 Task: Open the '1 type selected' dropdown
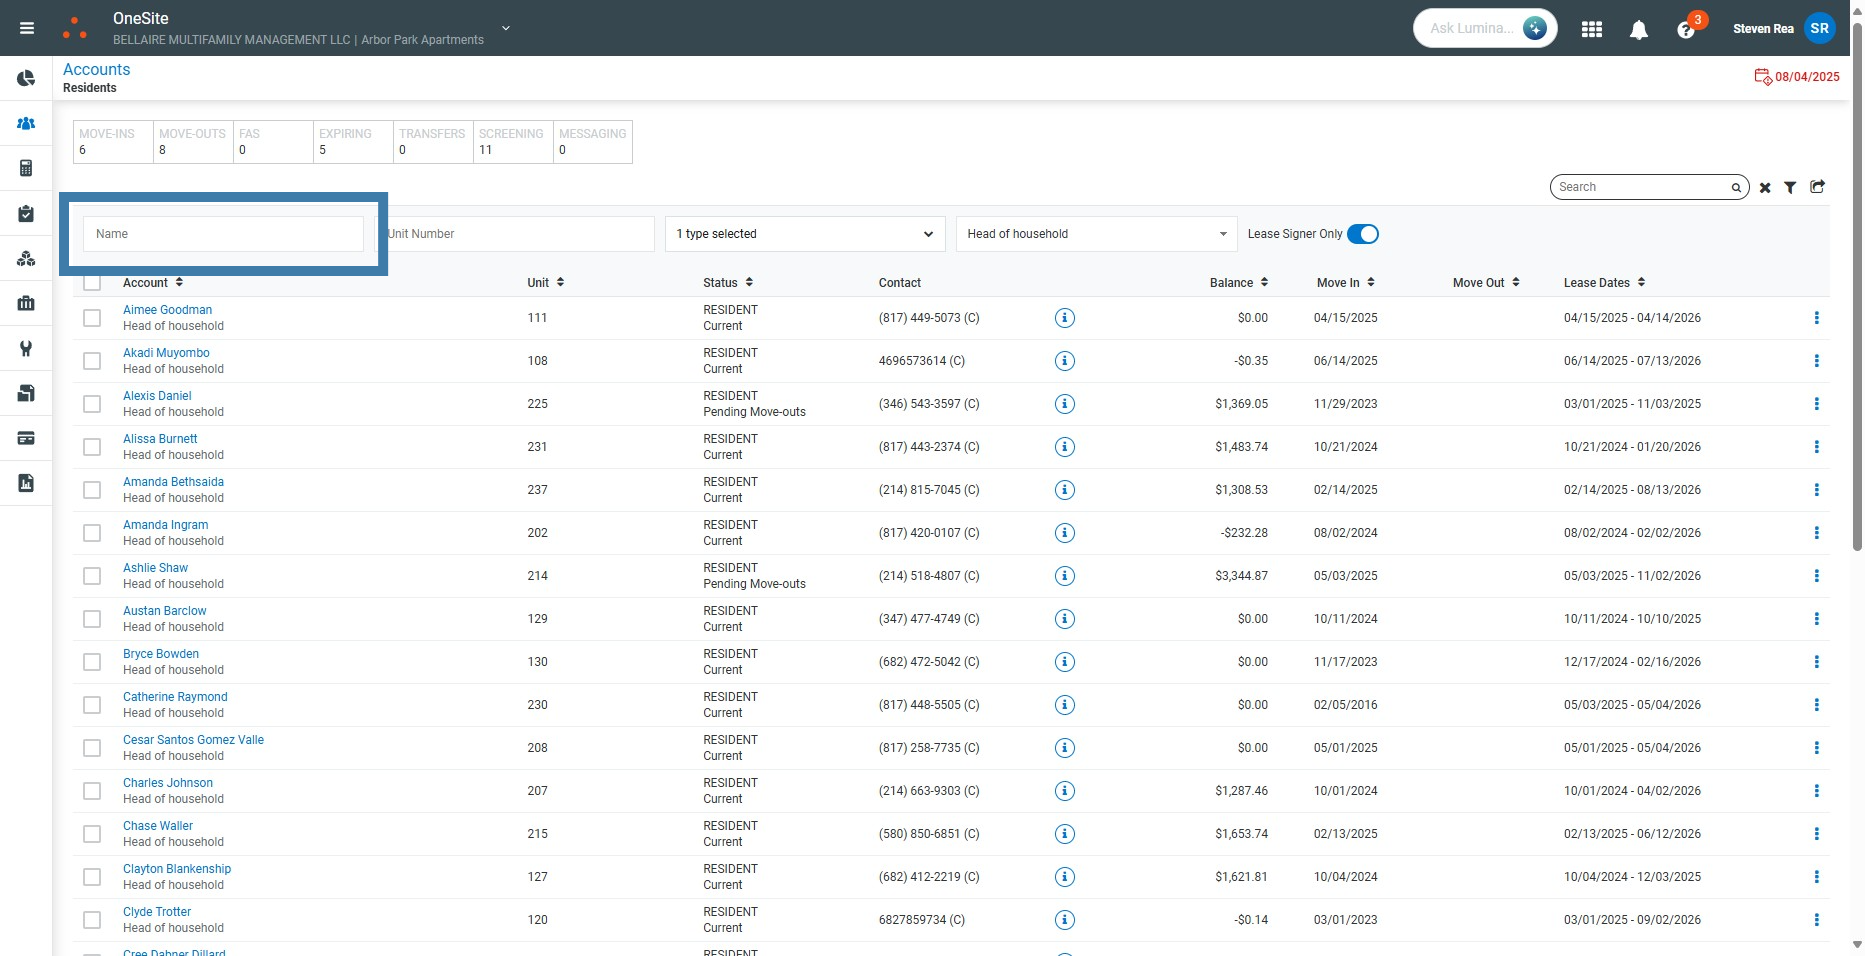tap(805, 234)
